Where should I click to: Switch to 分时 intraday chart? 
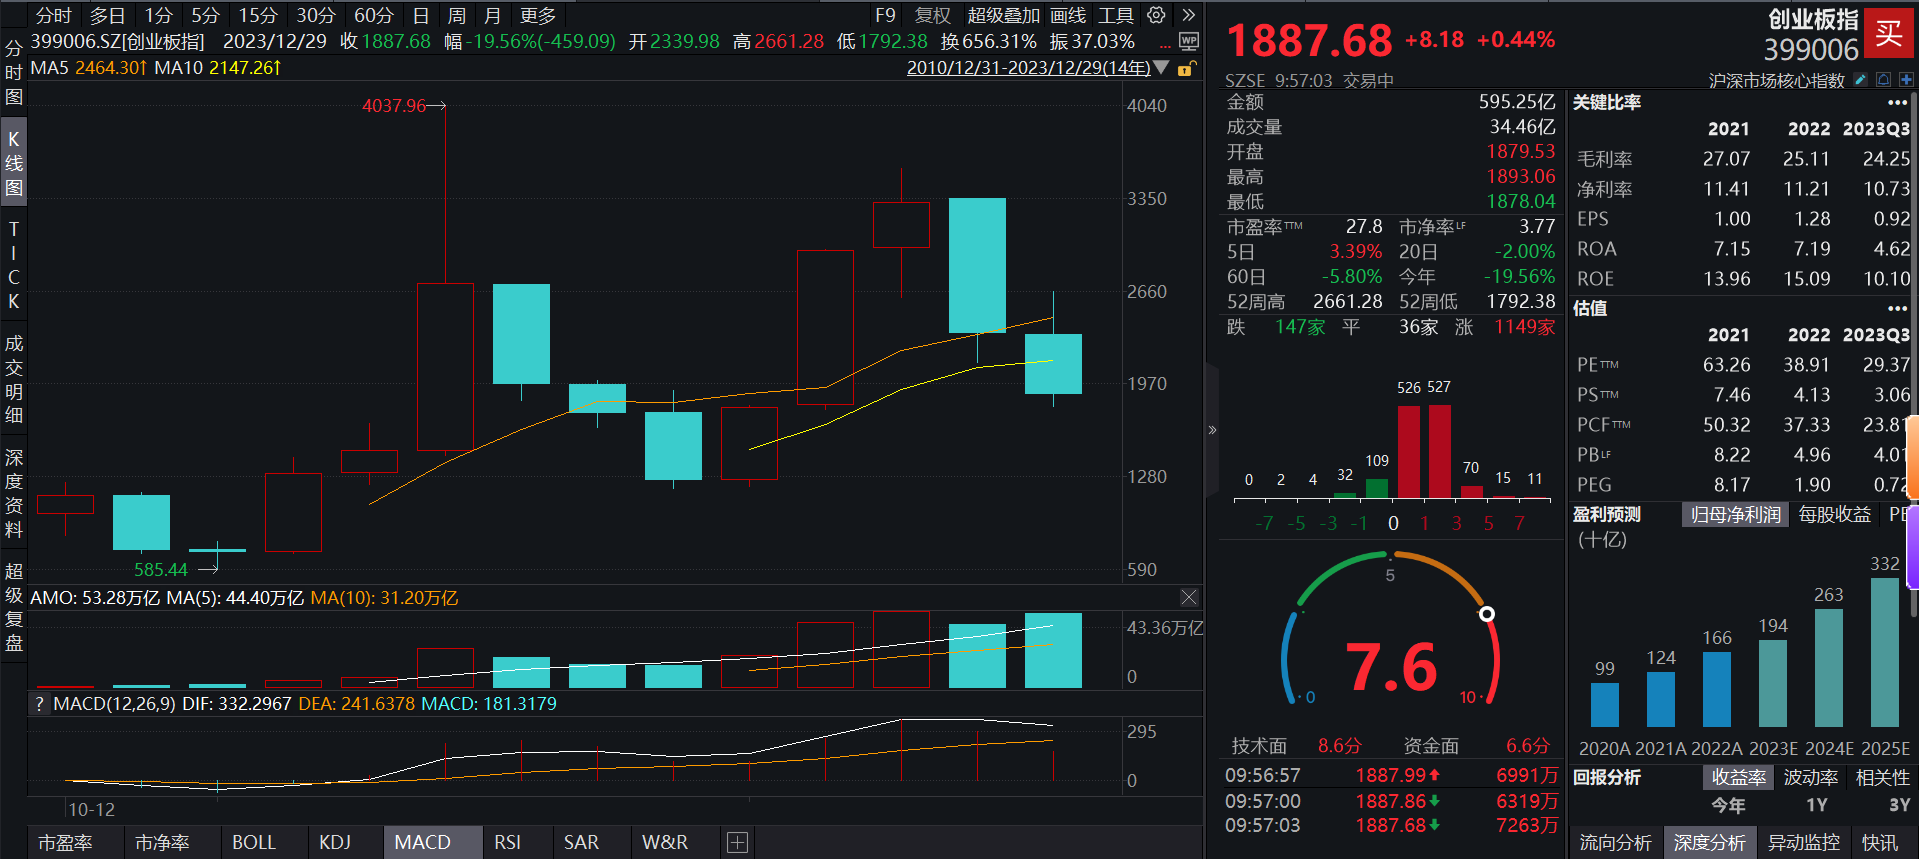[x=53, y=15]
